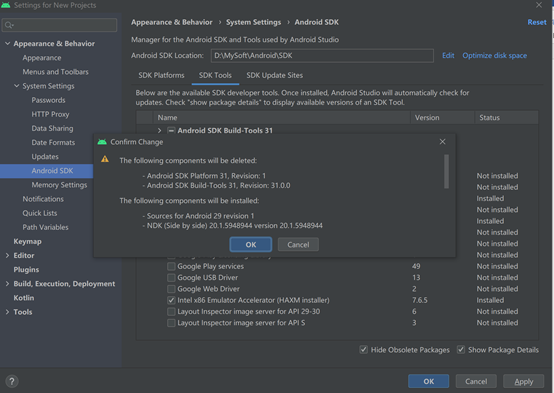Click System Settings in breadcrumb
554x393 pixels.
pyautogui.click(x=253, y=22)
